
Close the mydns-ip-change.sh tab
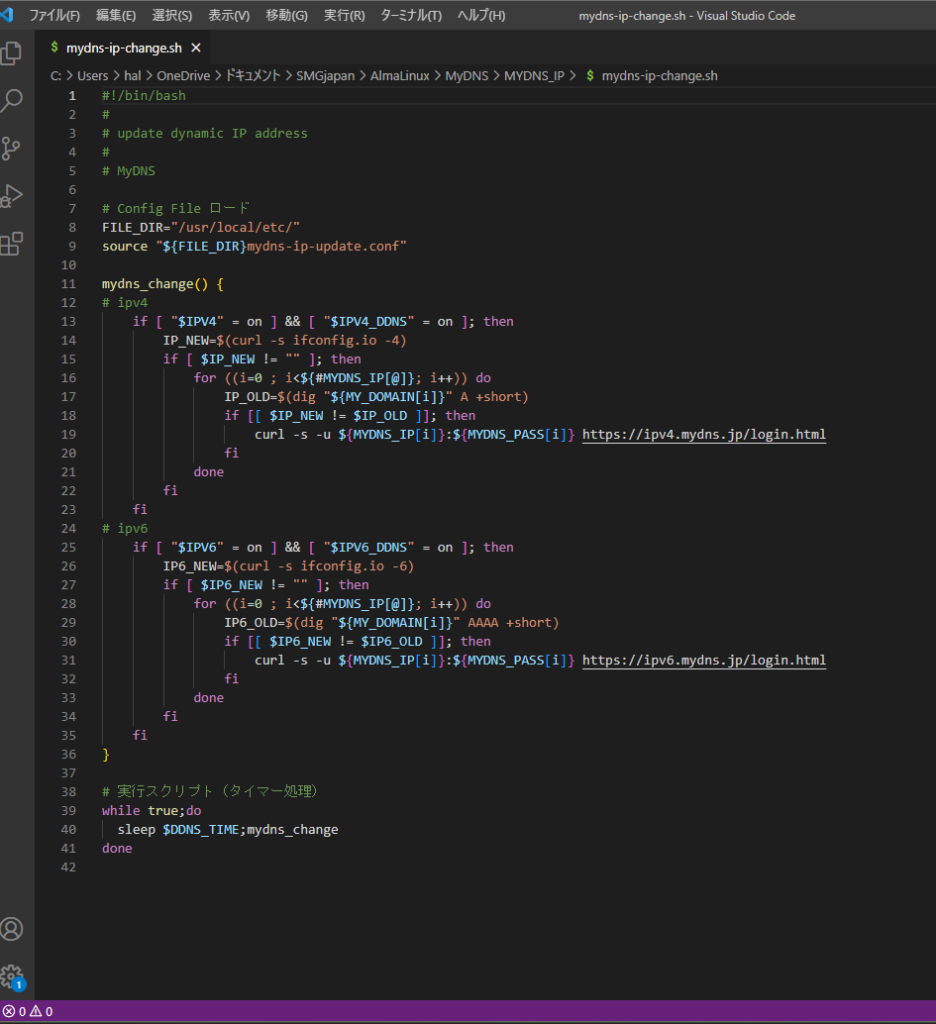point(196,48)
